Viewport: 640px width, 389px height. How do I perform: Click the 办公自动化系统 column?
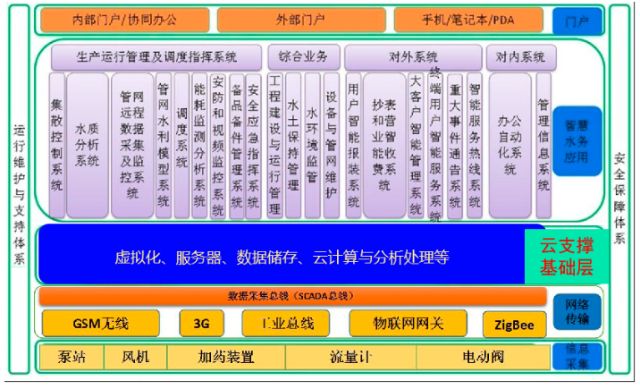pyautogui.click(x=510, y=145)
